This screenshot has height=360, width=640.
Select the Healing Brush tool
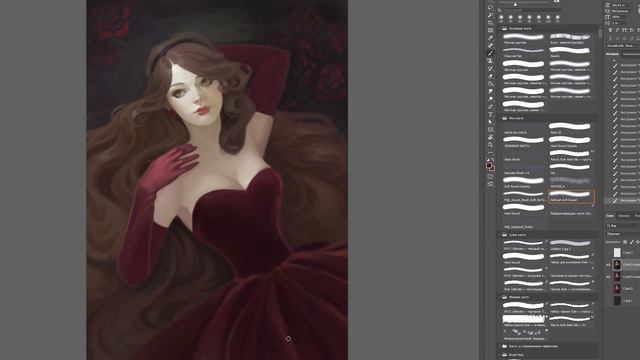[x=490, y=45]
